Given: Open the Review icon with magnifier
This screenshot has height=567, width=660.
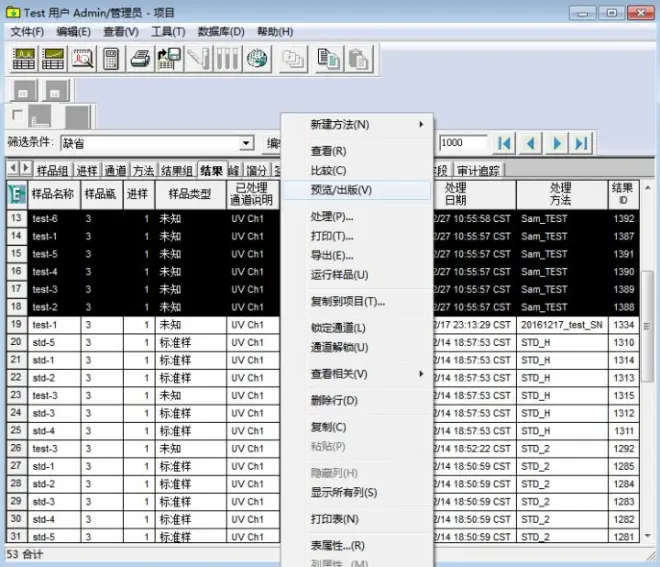Looking at the screenshot, I should (x=82, y=59).
